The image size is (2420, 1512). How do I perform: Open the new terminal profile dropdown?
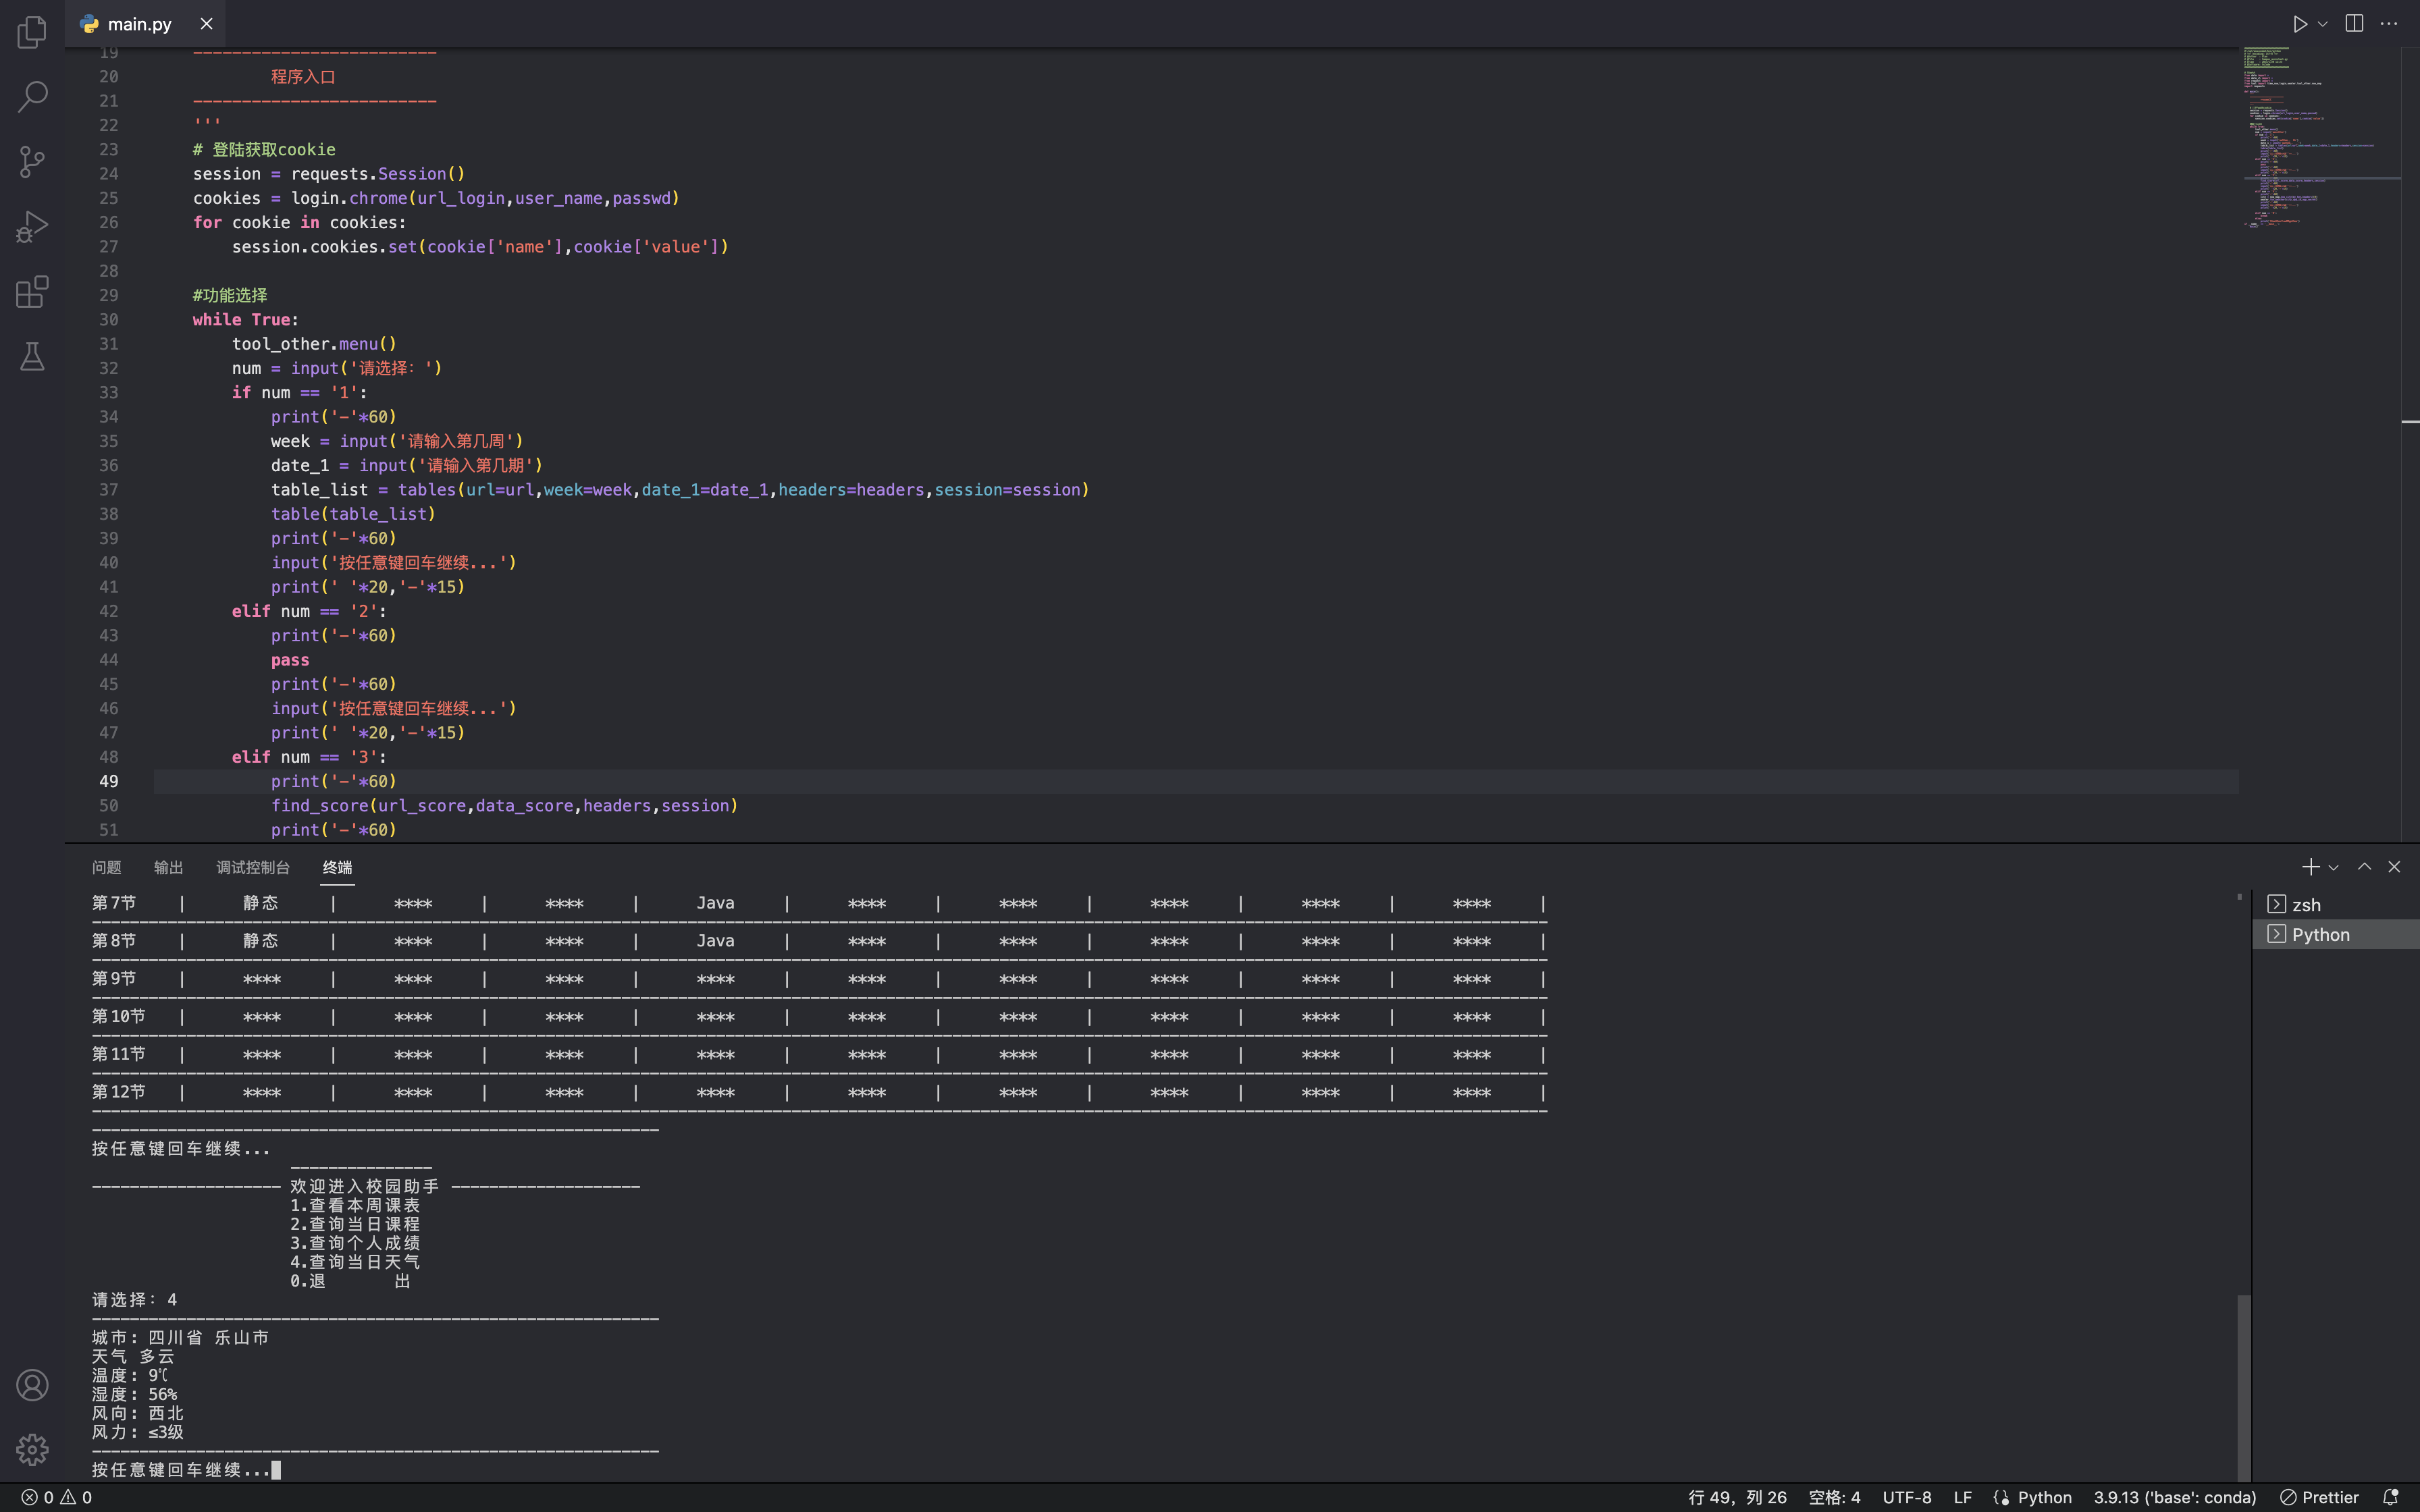[x=2333, y=867]
